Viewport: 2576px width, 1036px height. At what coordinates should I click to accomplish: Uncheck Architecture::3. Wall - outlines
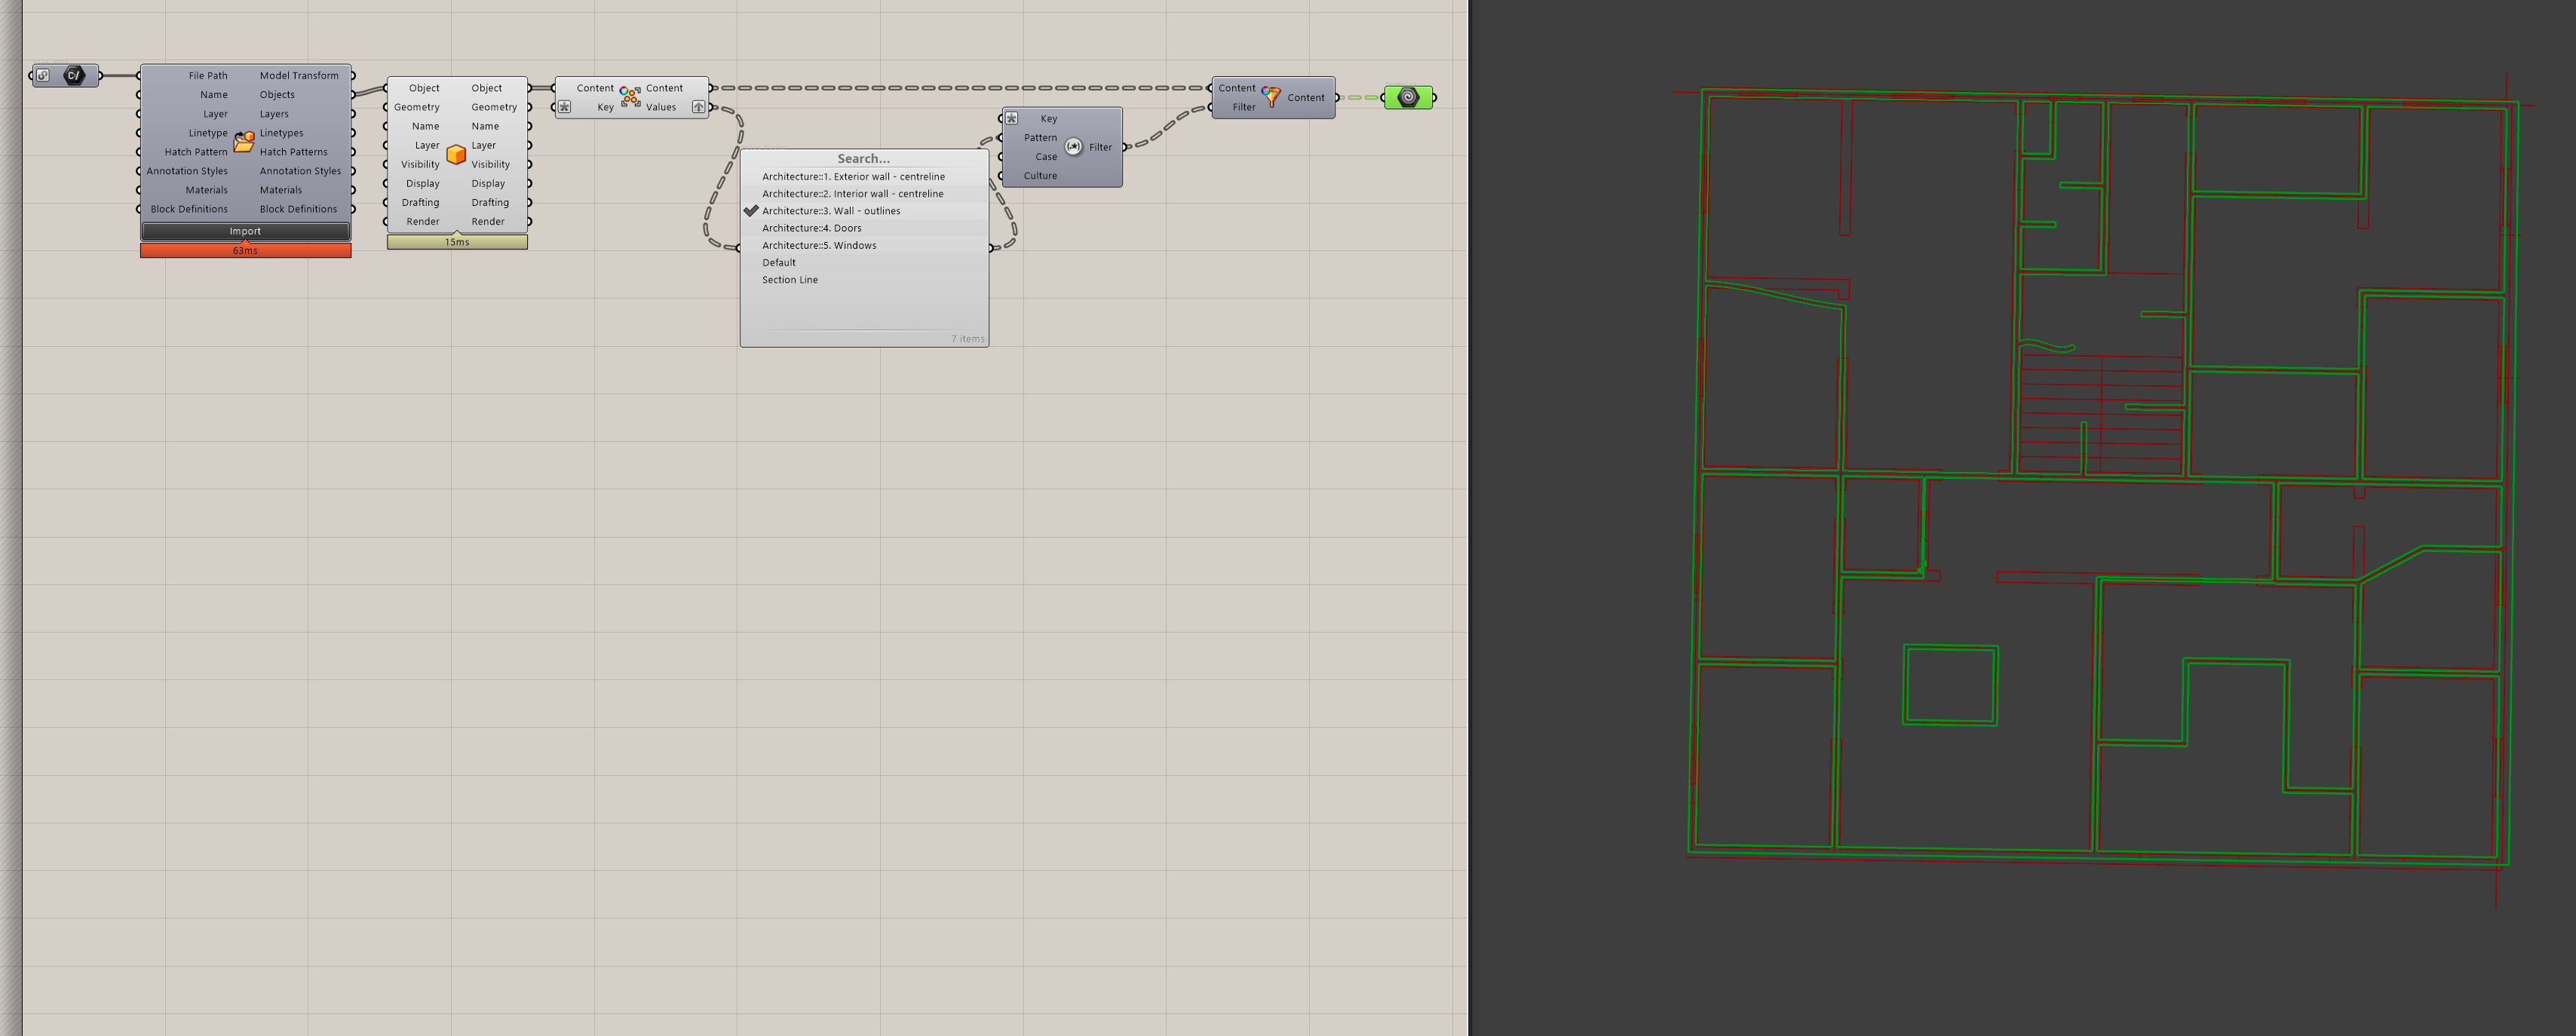832,211
